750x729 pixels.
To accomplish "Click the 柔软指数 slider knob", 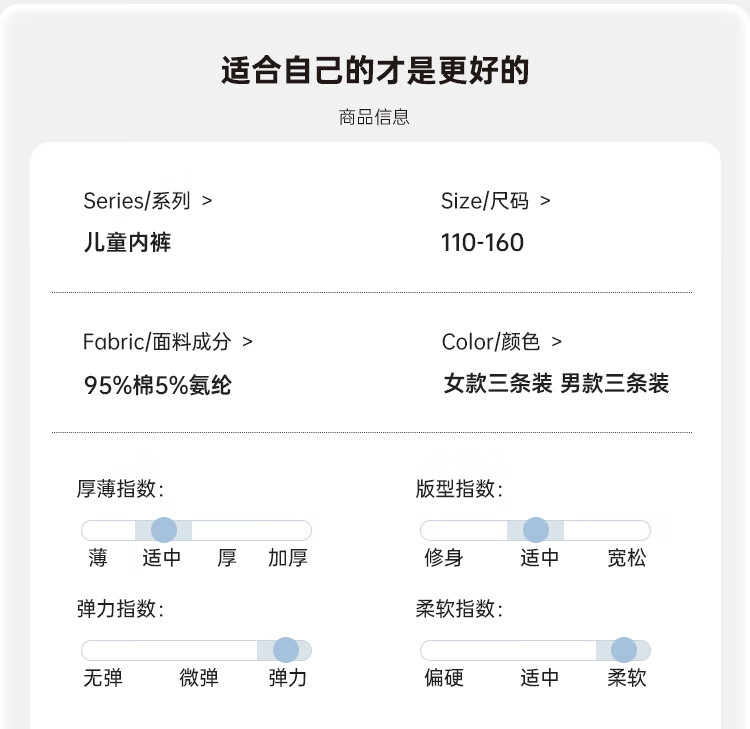I will coord(624,650).
